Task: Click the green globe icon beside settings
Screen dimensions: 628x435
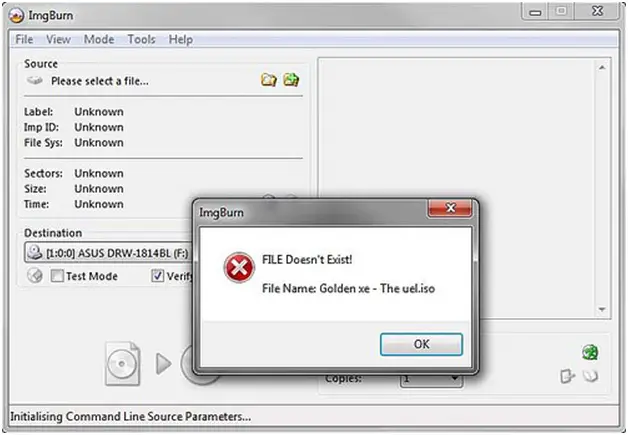Action: (x=590, y=352)
